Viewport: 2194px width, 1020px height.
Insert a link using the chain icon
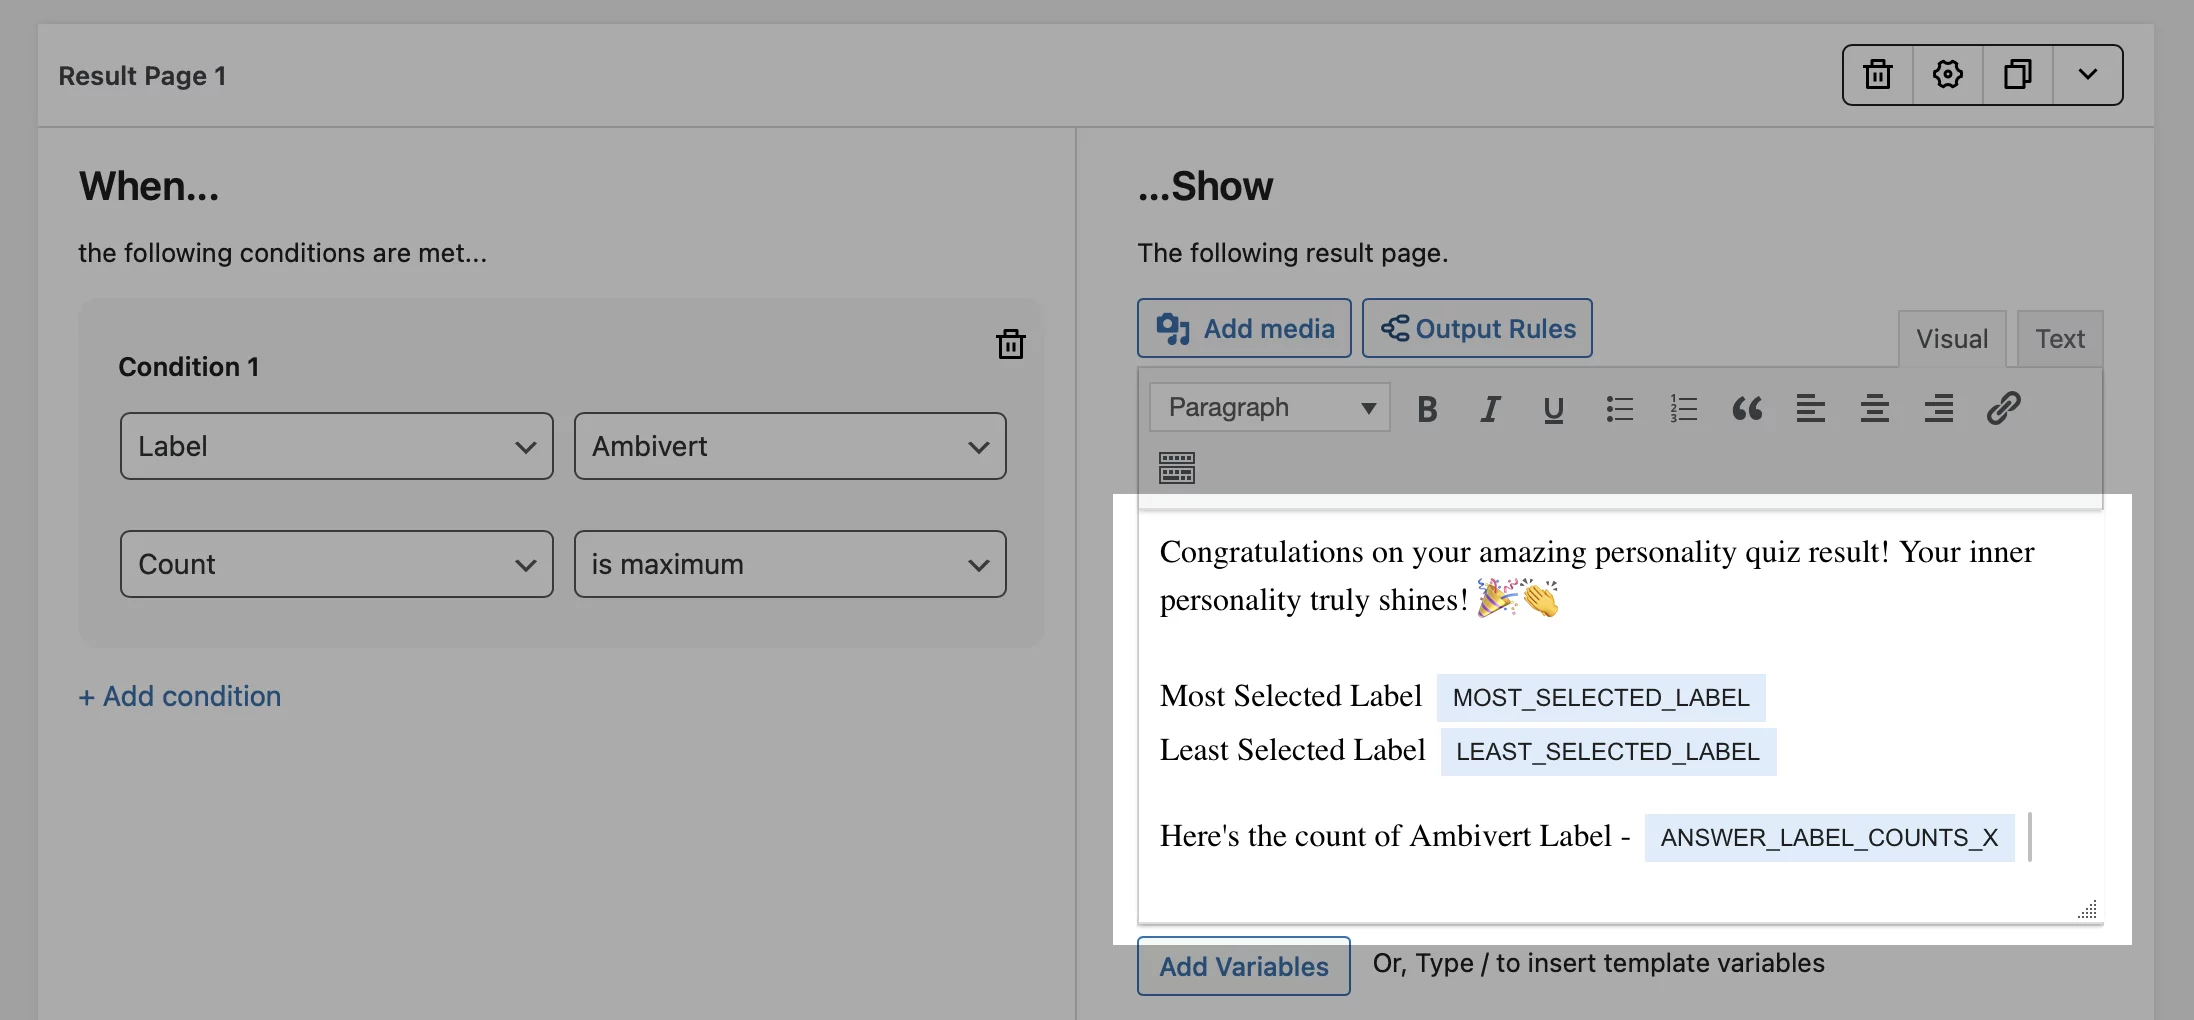[2003, 408]
